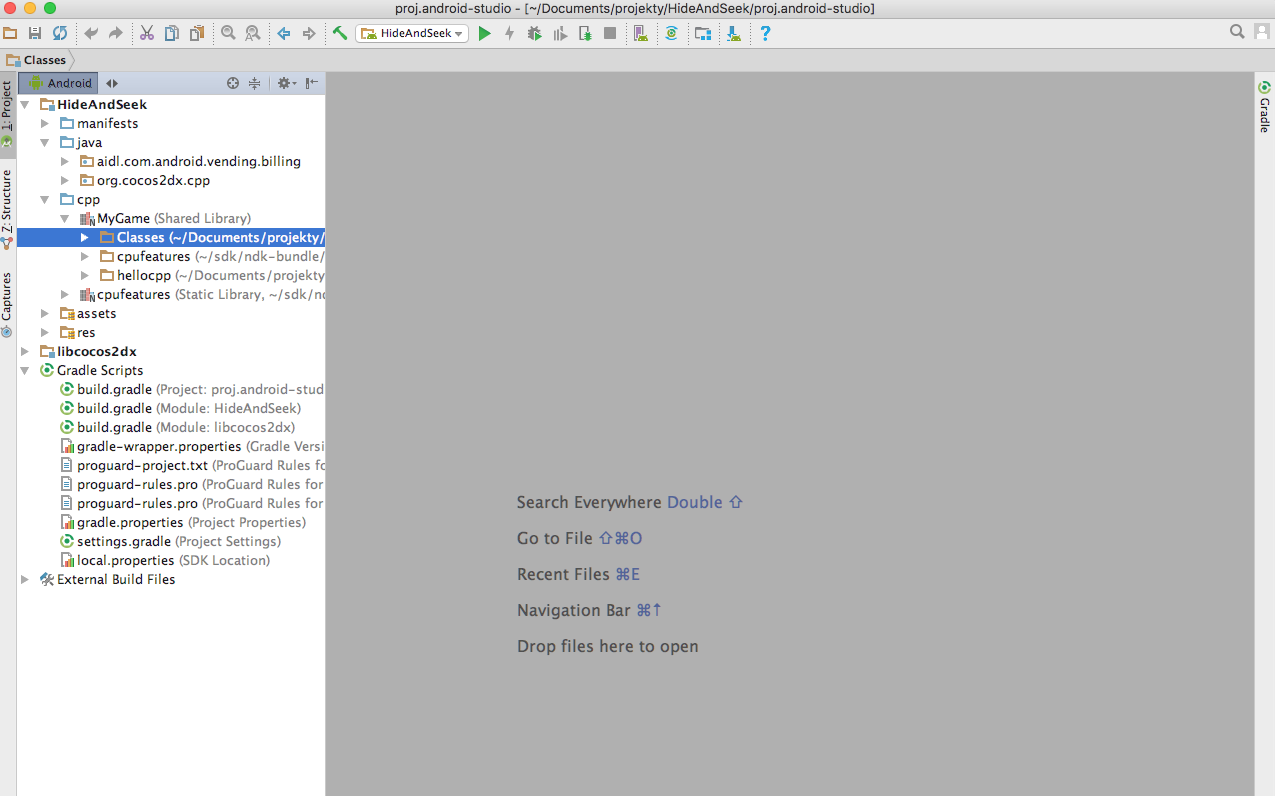Open Search Everywhere magnifier at top right
The width and height of the screenshot is (1275, 796).
(1237, 32)
